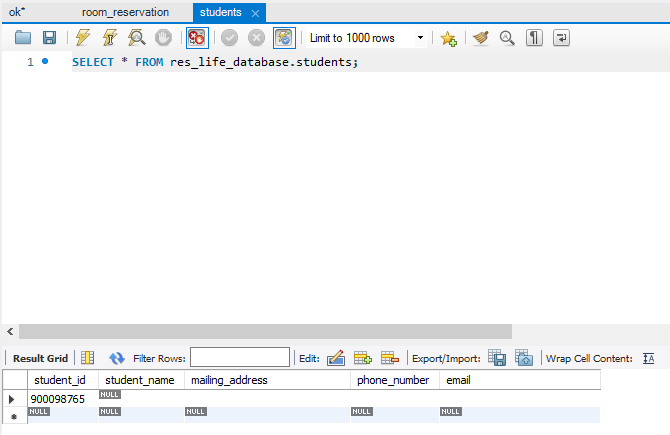Select NULL student_id cell in new row
The width and height of the screenshot is (670, 435).
[63, 415]
